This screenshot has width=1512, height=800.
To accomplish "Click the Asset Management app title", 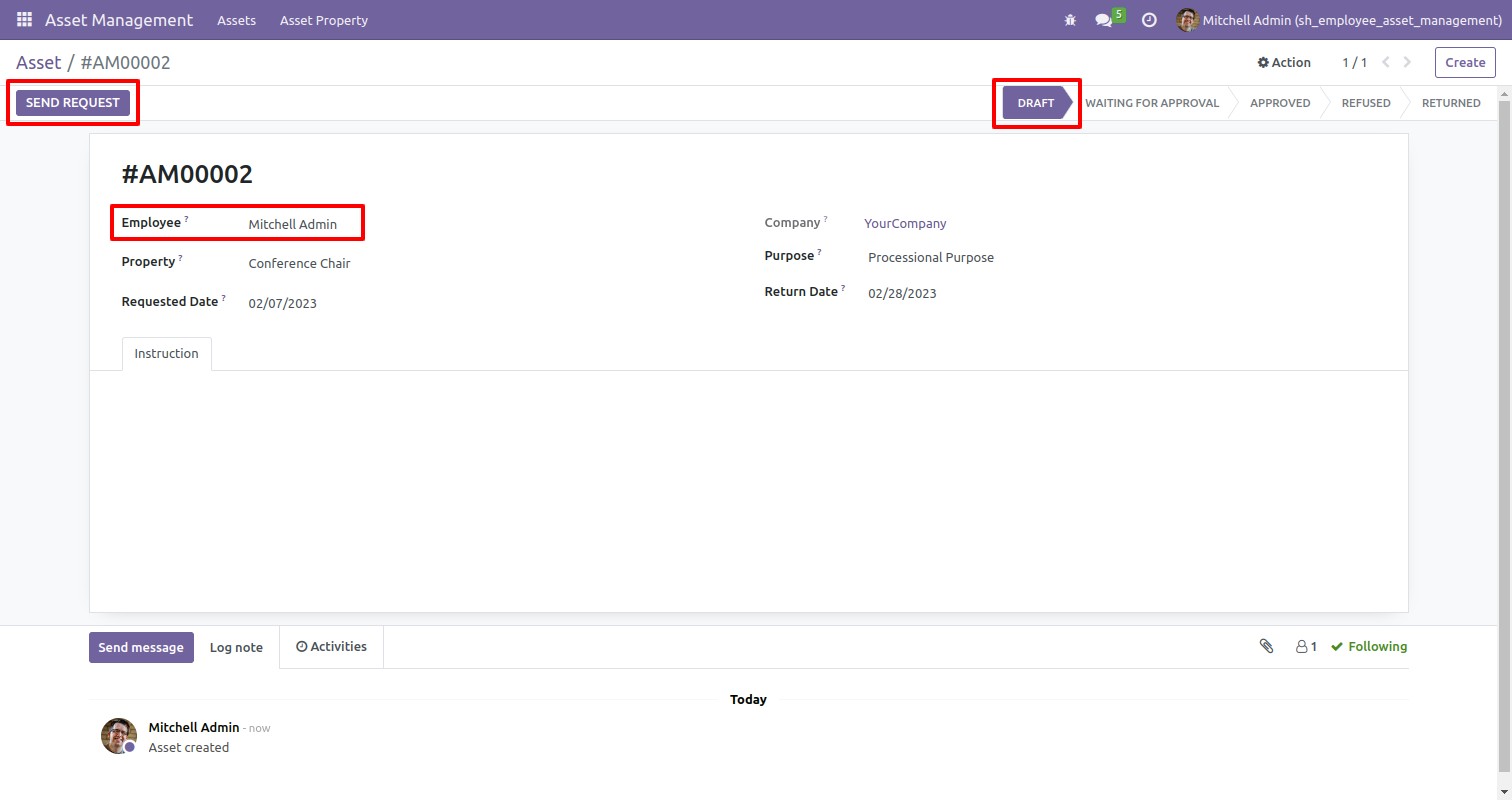I will pyautogui.click(x=119, y=20).
